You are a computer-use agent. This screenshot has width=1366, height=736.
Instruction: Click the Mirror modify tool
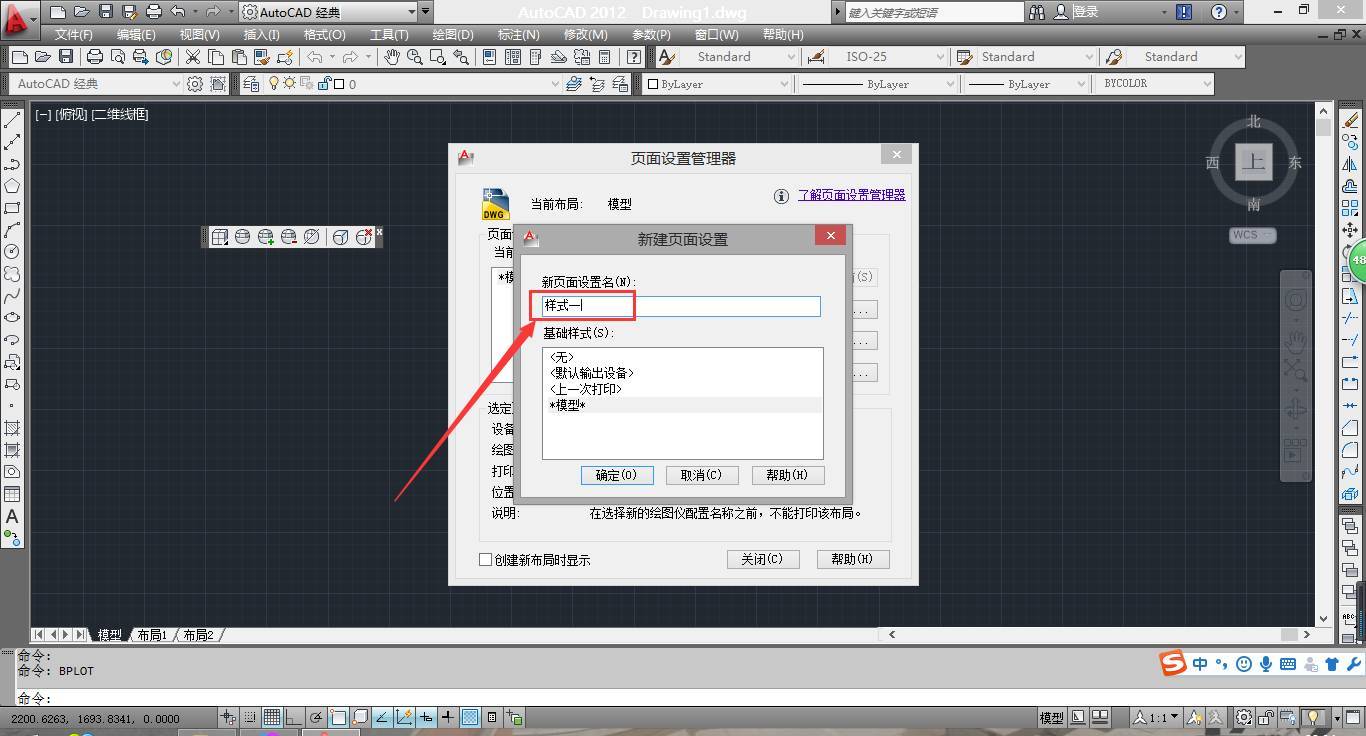(x=1351, y=164)
